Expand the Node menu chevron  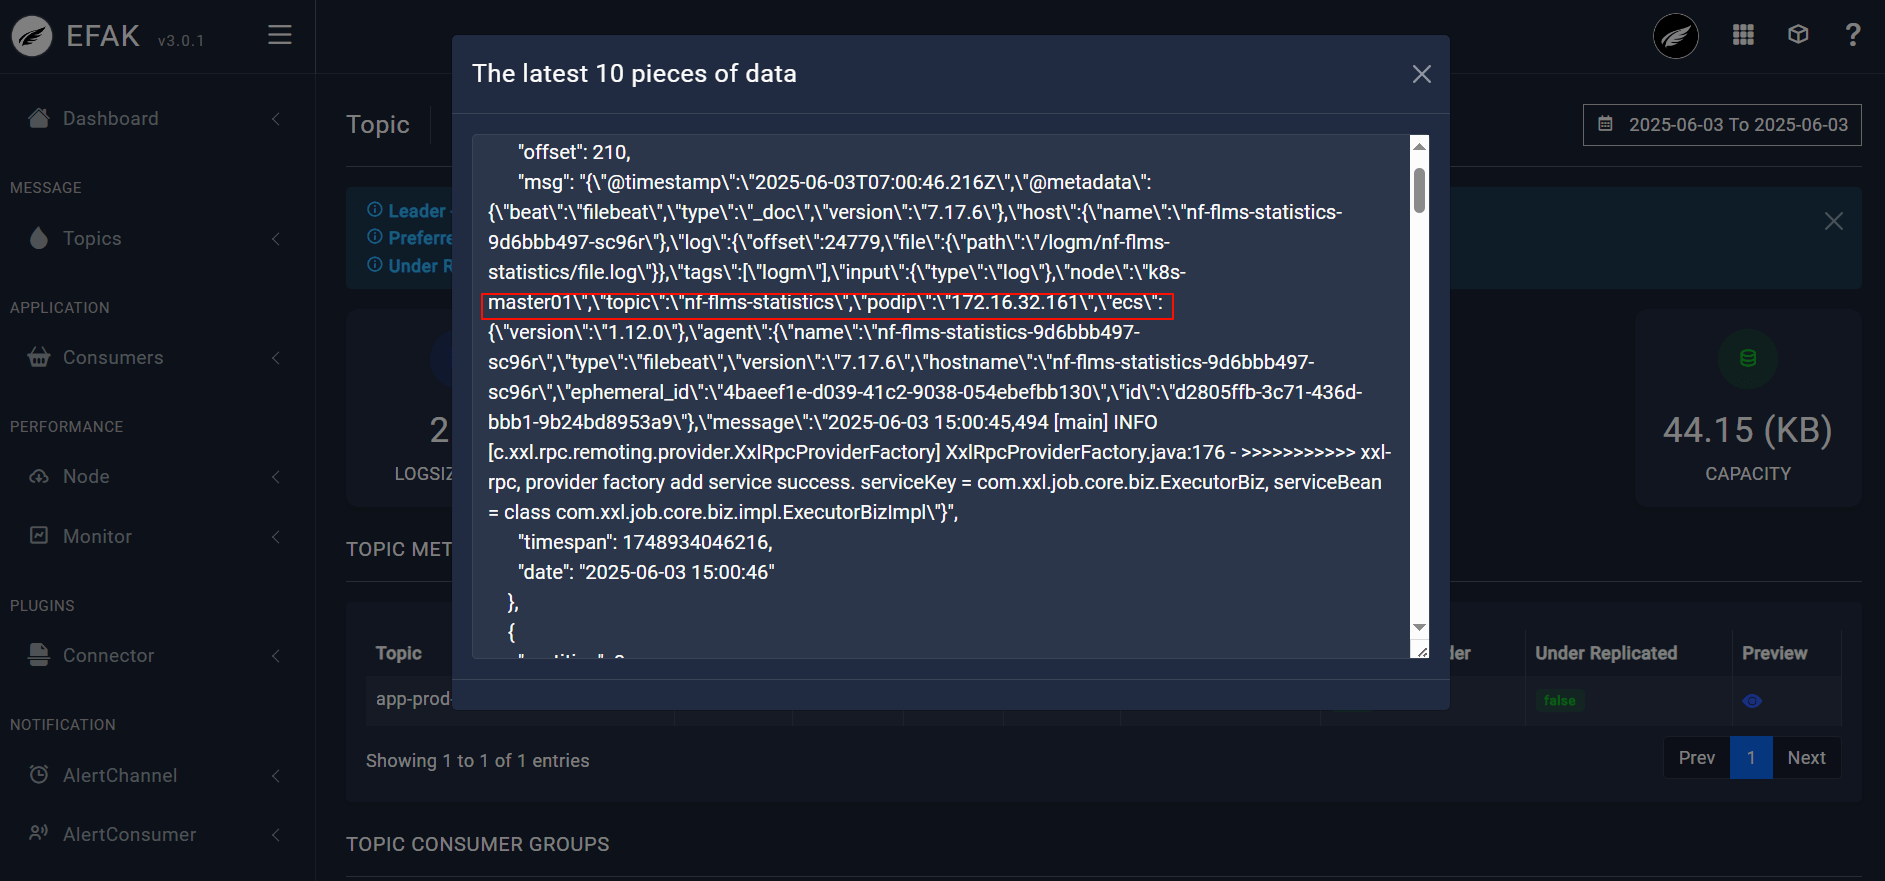click(276, 477)
